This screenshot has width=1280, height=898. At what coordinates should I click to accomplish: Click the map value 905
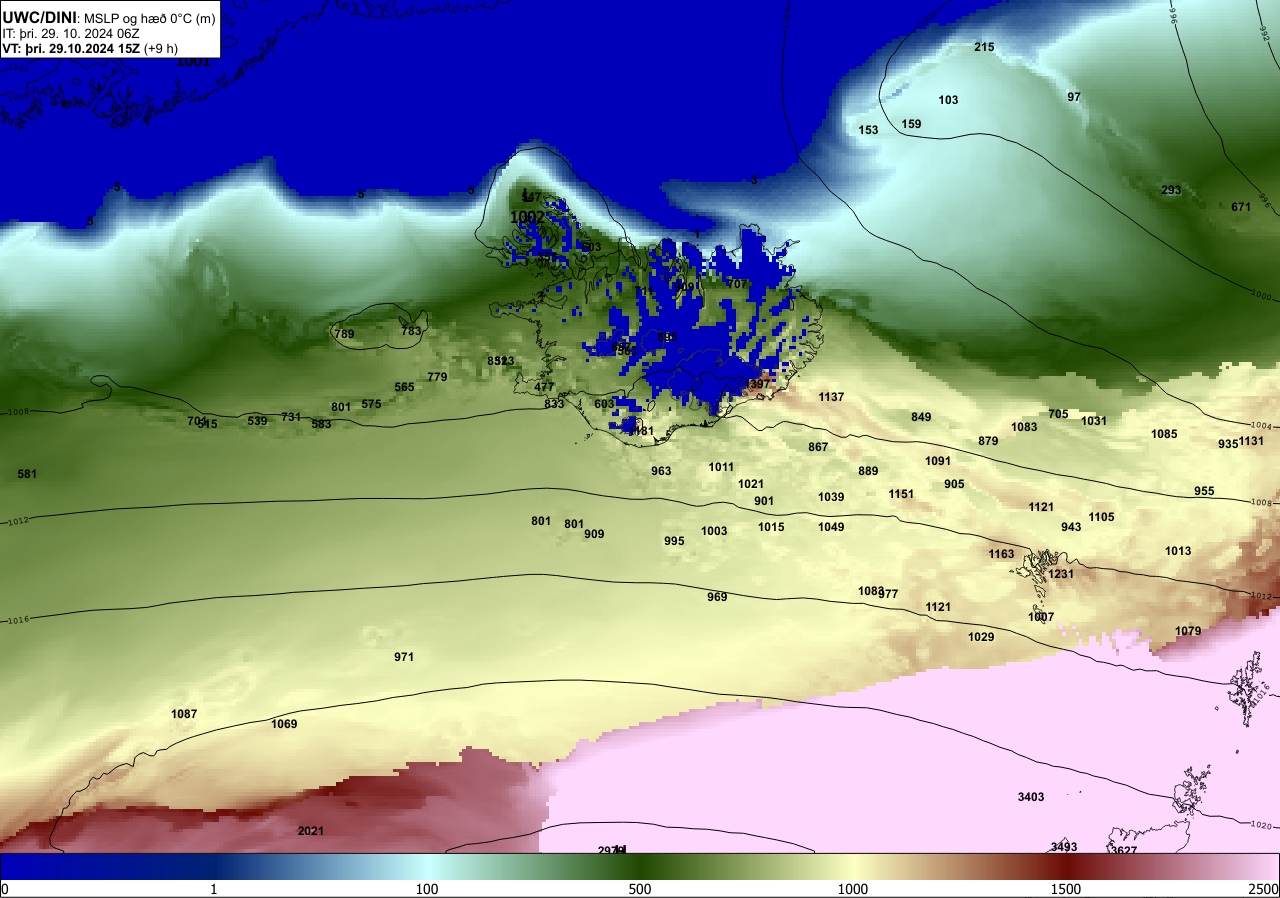click(954, 484)
